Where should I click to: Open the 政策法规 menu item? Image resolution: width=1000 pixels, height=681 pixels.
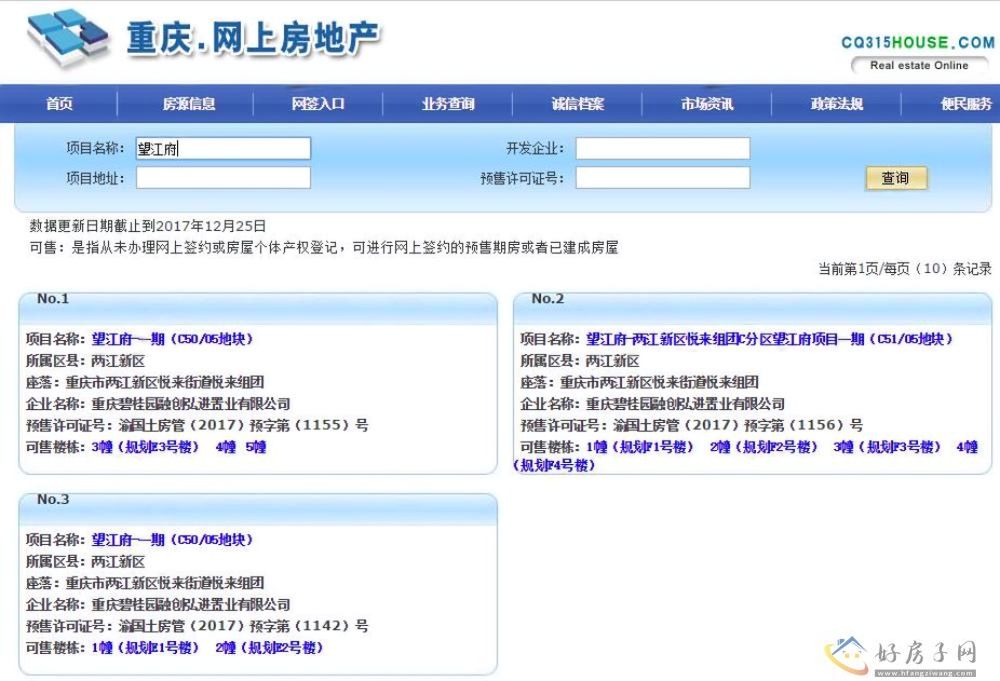pos(836,104)
